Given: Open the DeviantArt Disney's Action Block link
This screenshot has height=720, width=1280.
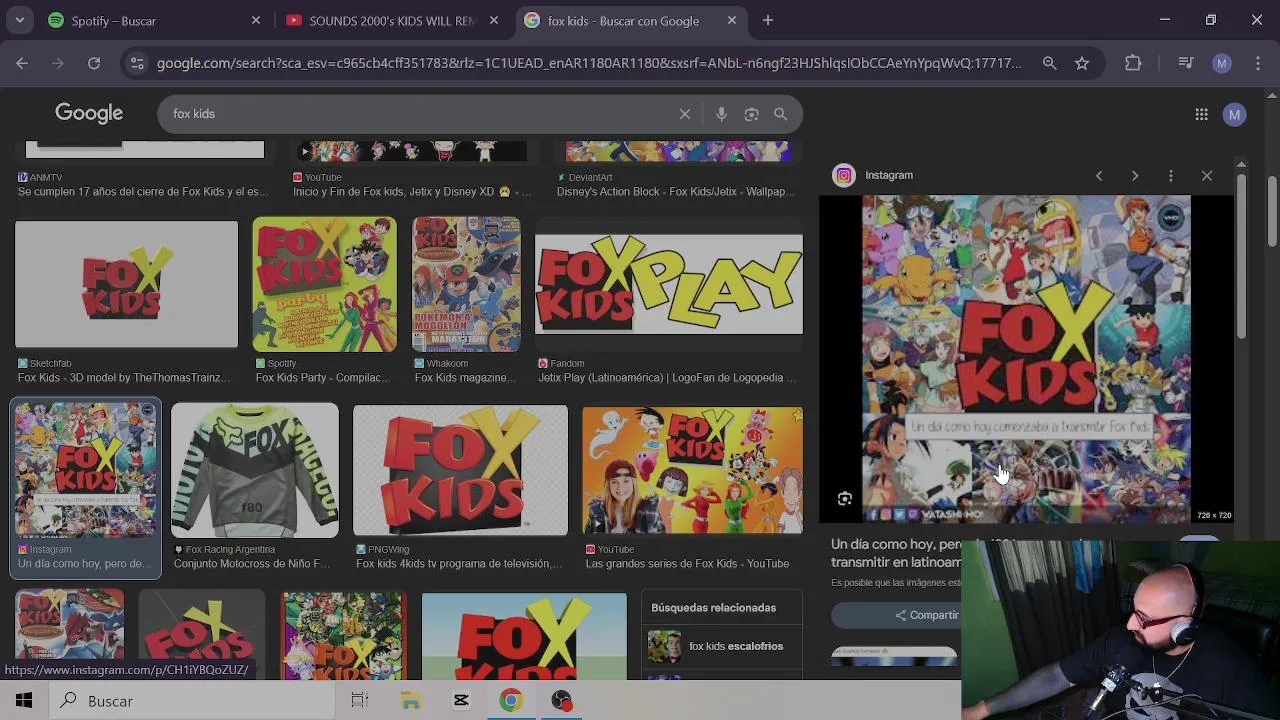Looking at the screenshot, I should [x=676, y=191].
